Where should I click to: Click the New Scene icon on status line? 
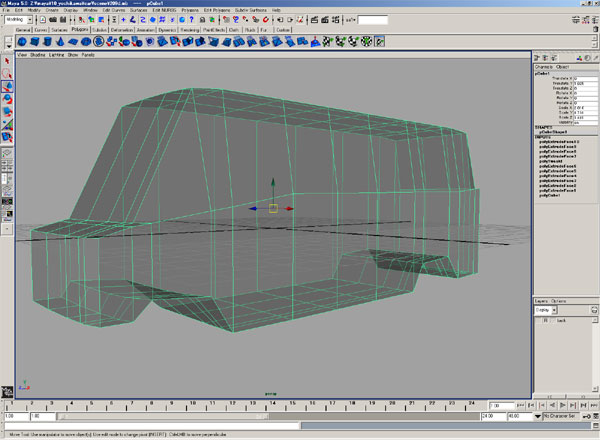43,20
